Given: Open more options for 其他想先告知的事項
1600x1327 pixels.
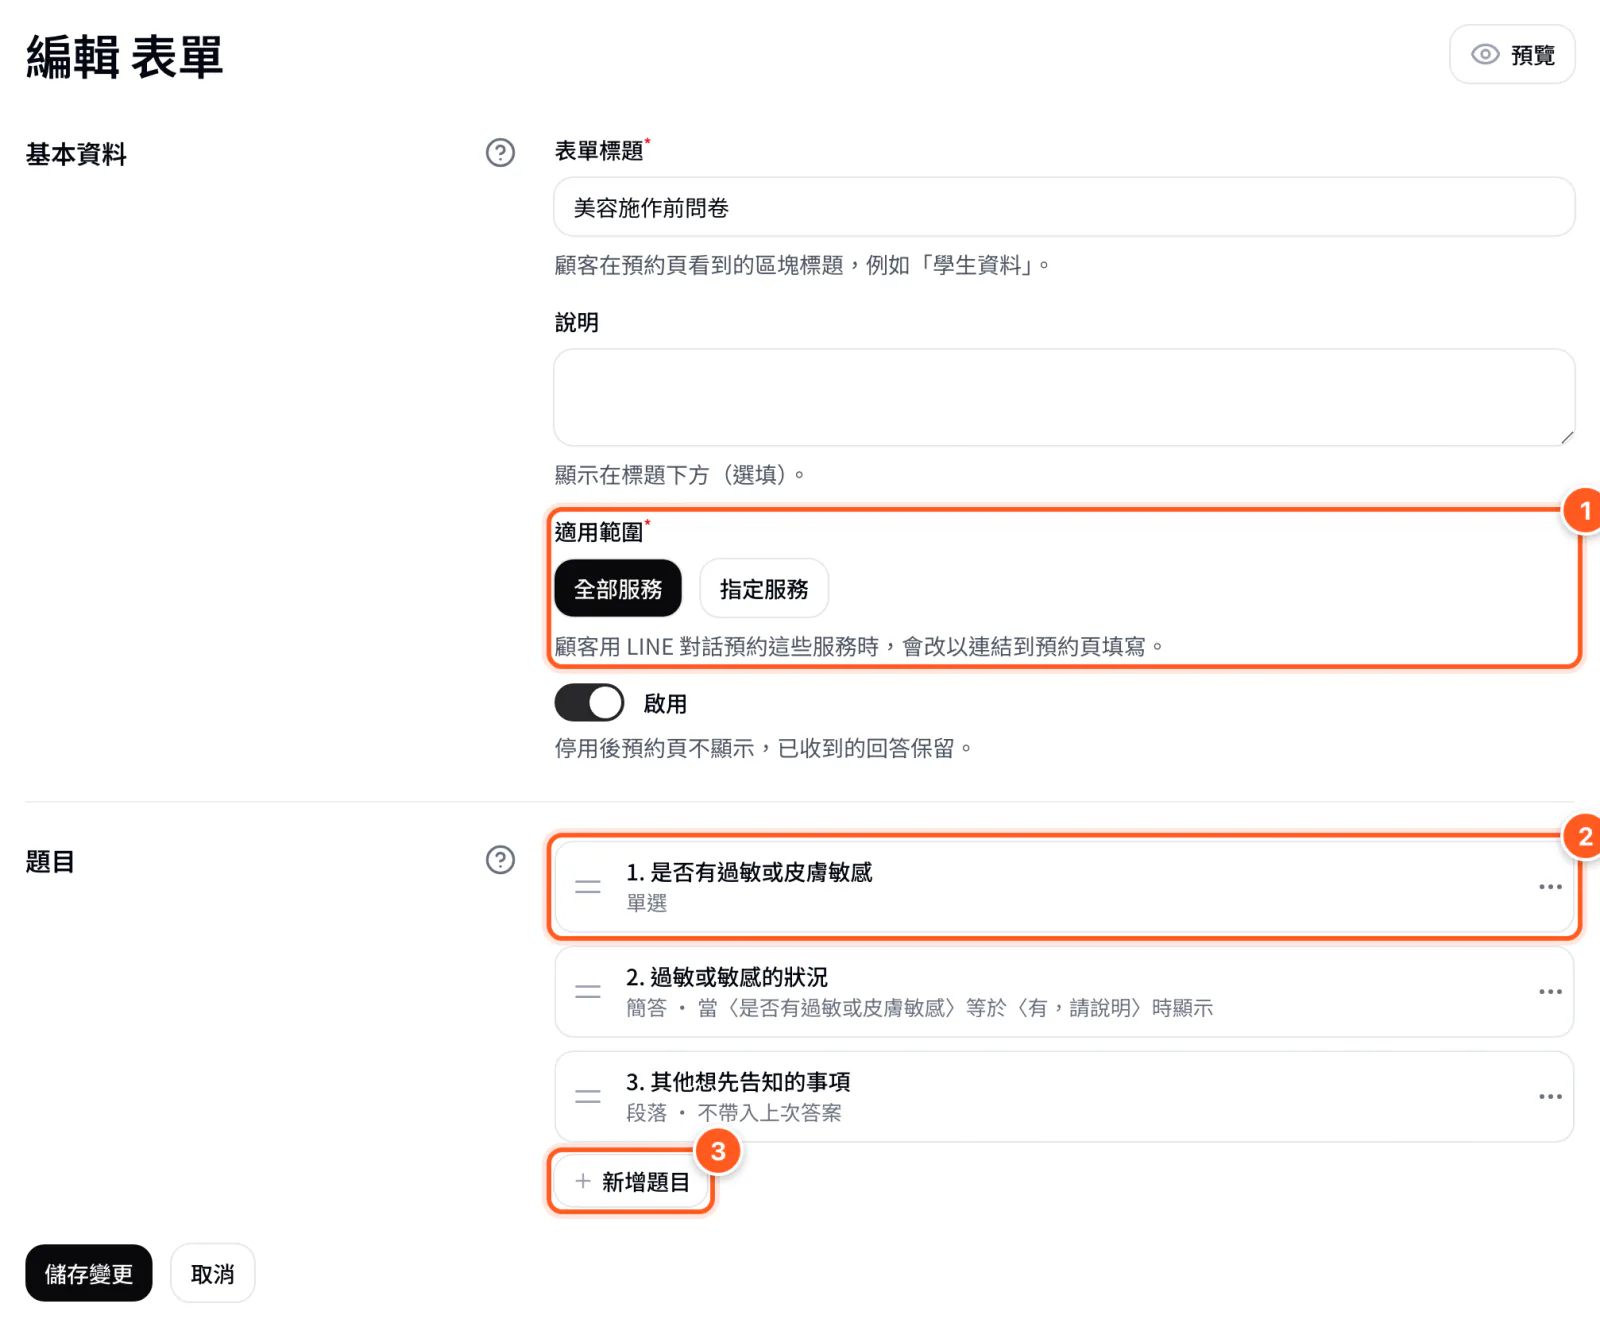Looking at the screenshot, I should pos(1550,1097).
